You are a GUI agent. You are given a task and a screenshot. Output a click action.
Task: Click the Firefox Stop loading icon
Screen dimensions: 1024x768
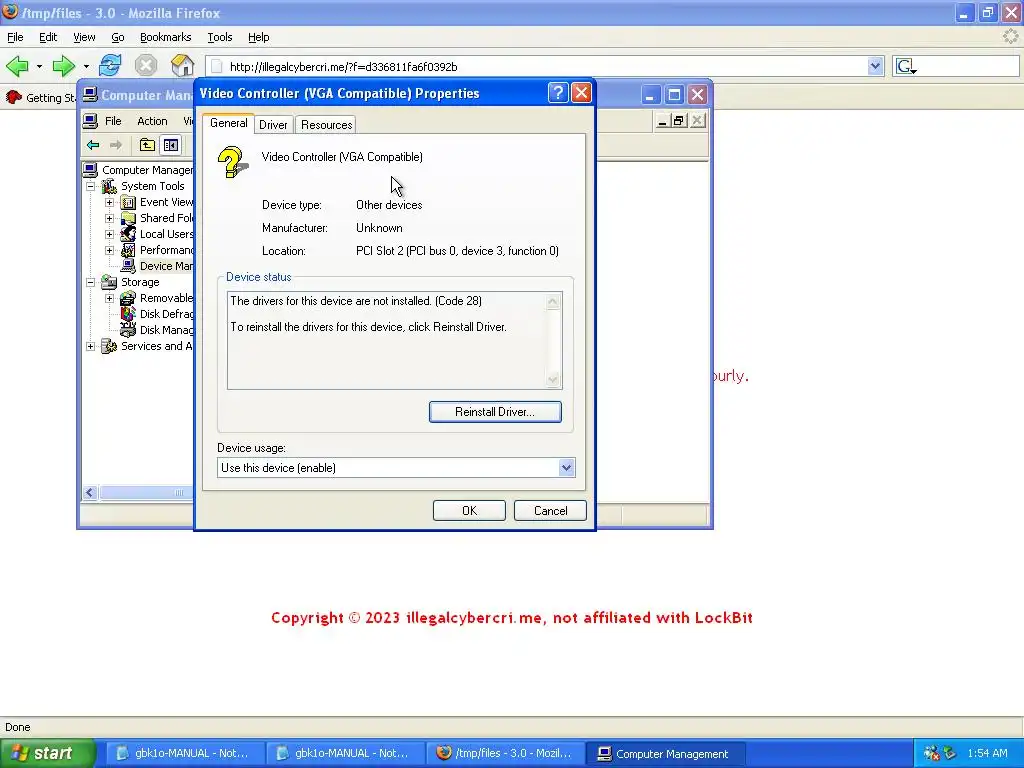point(146,65)
